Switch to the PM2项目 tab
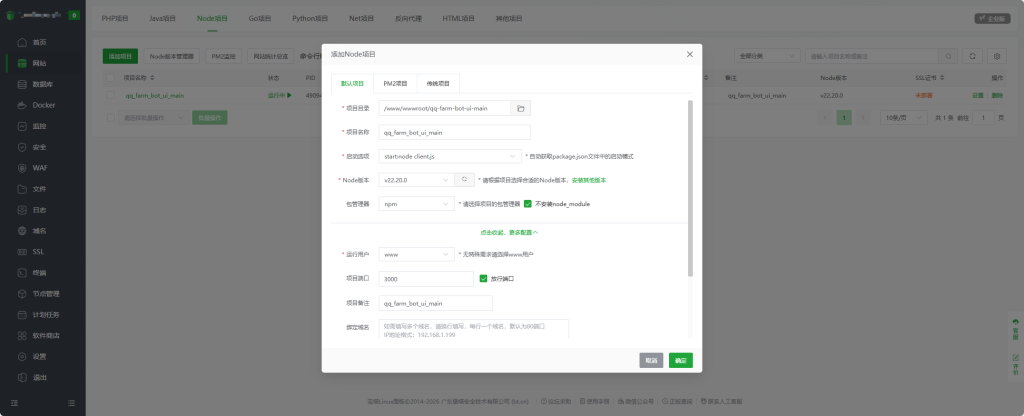1024x416 pixels. 397,84
